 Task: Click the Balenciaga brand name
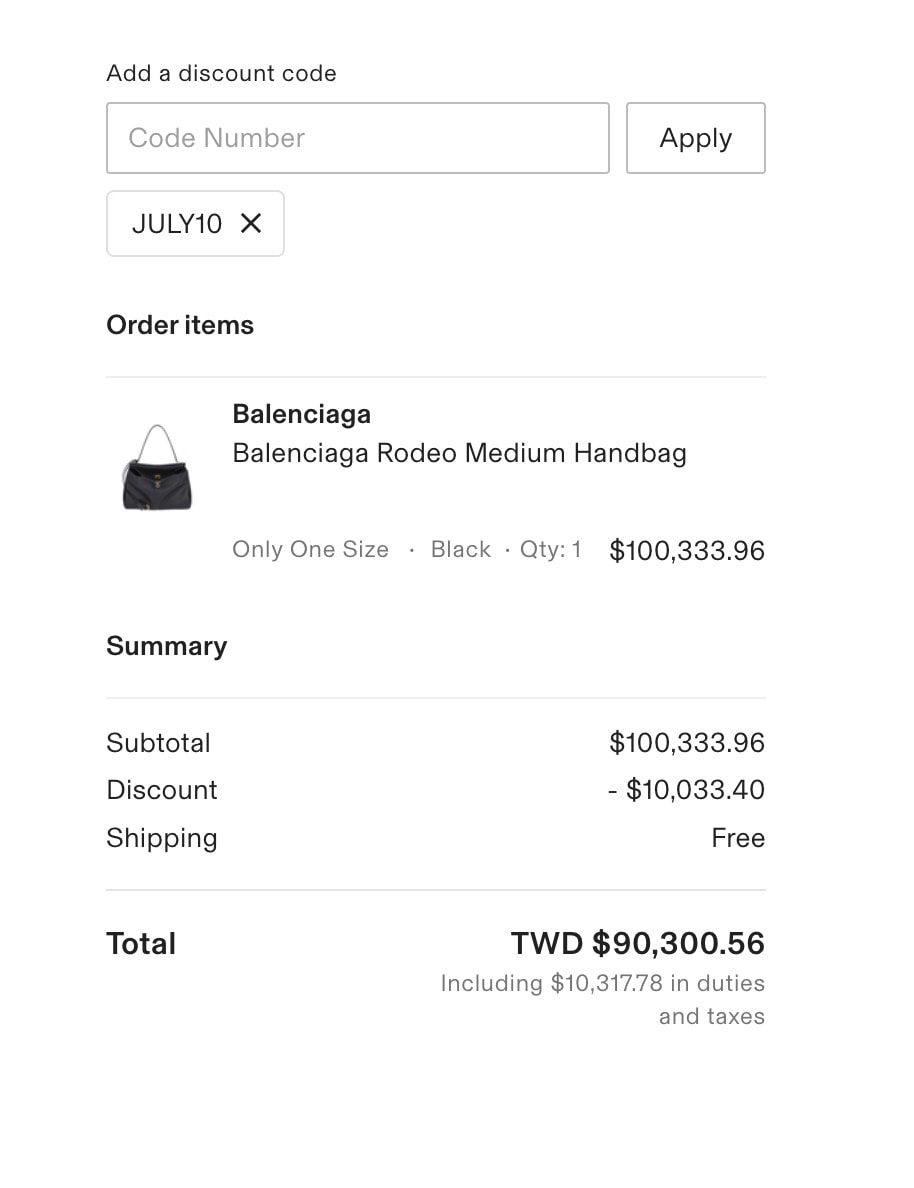point(302,414)
